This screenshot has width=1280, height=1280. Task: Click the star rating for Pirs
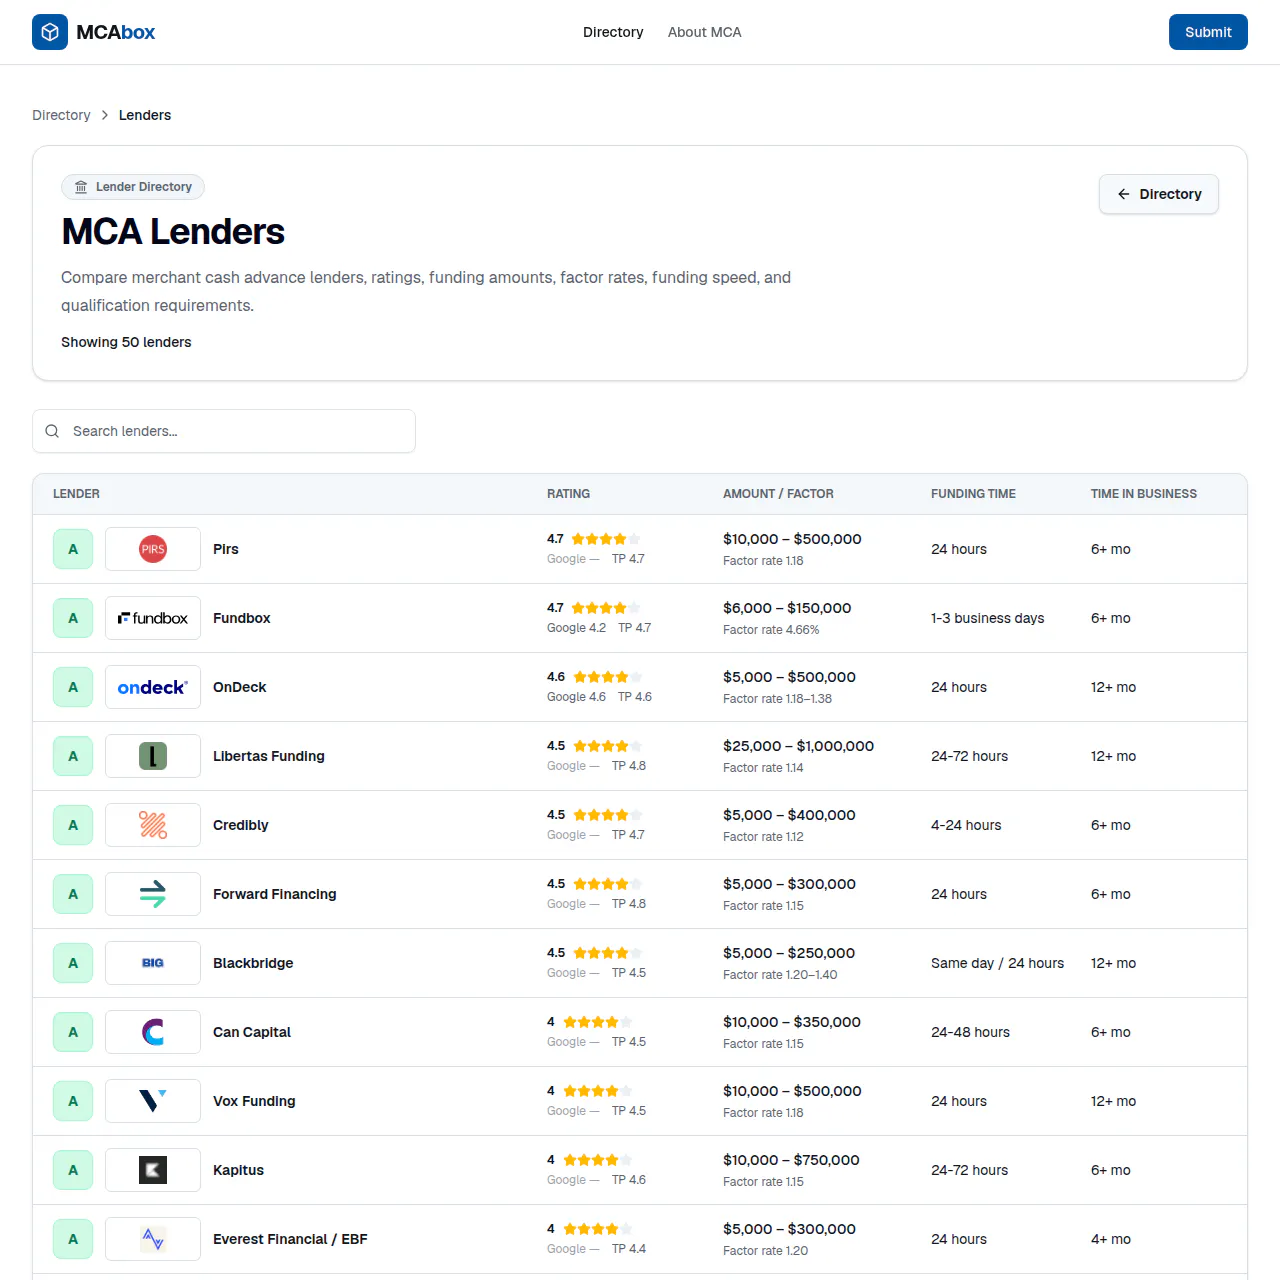click(x=606, y=539)
